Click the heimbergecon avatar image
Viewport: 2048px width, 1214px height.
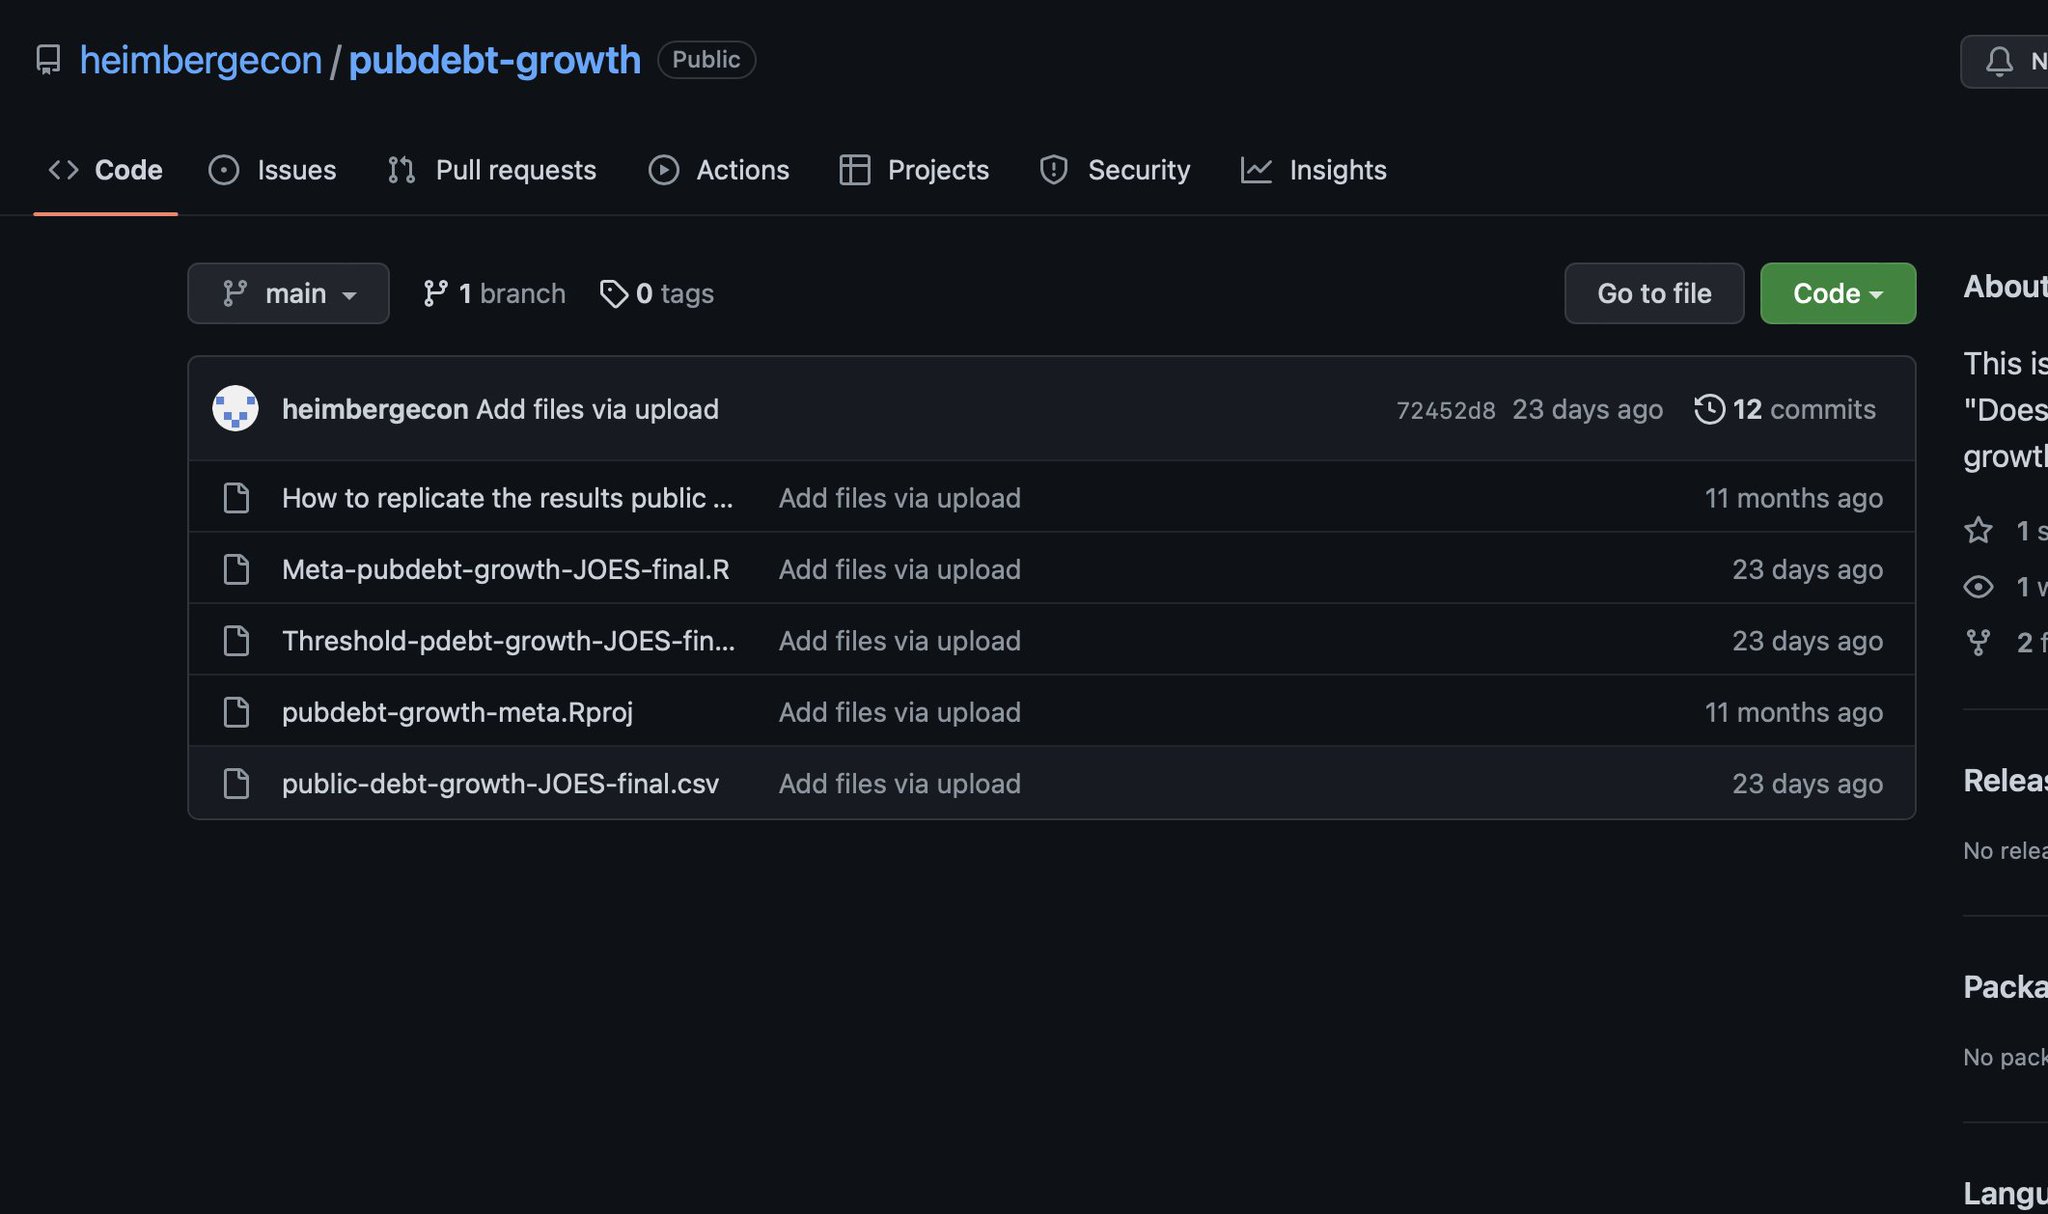(x=235, y=409)
